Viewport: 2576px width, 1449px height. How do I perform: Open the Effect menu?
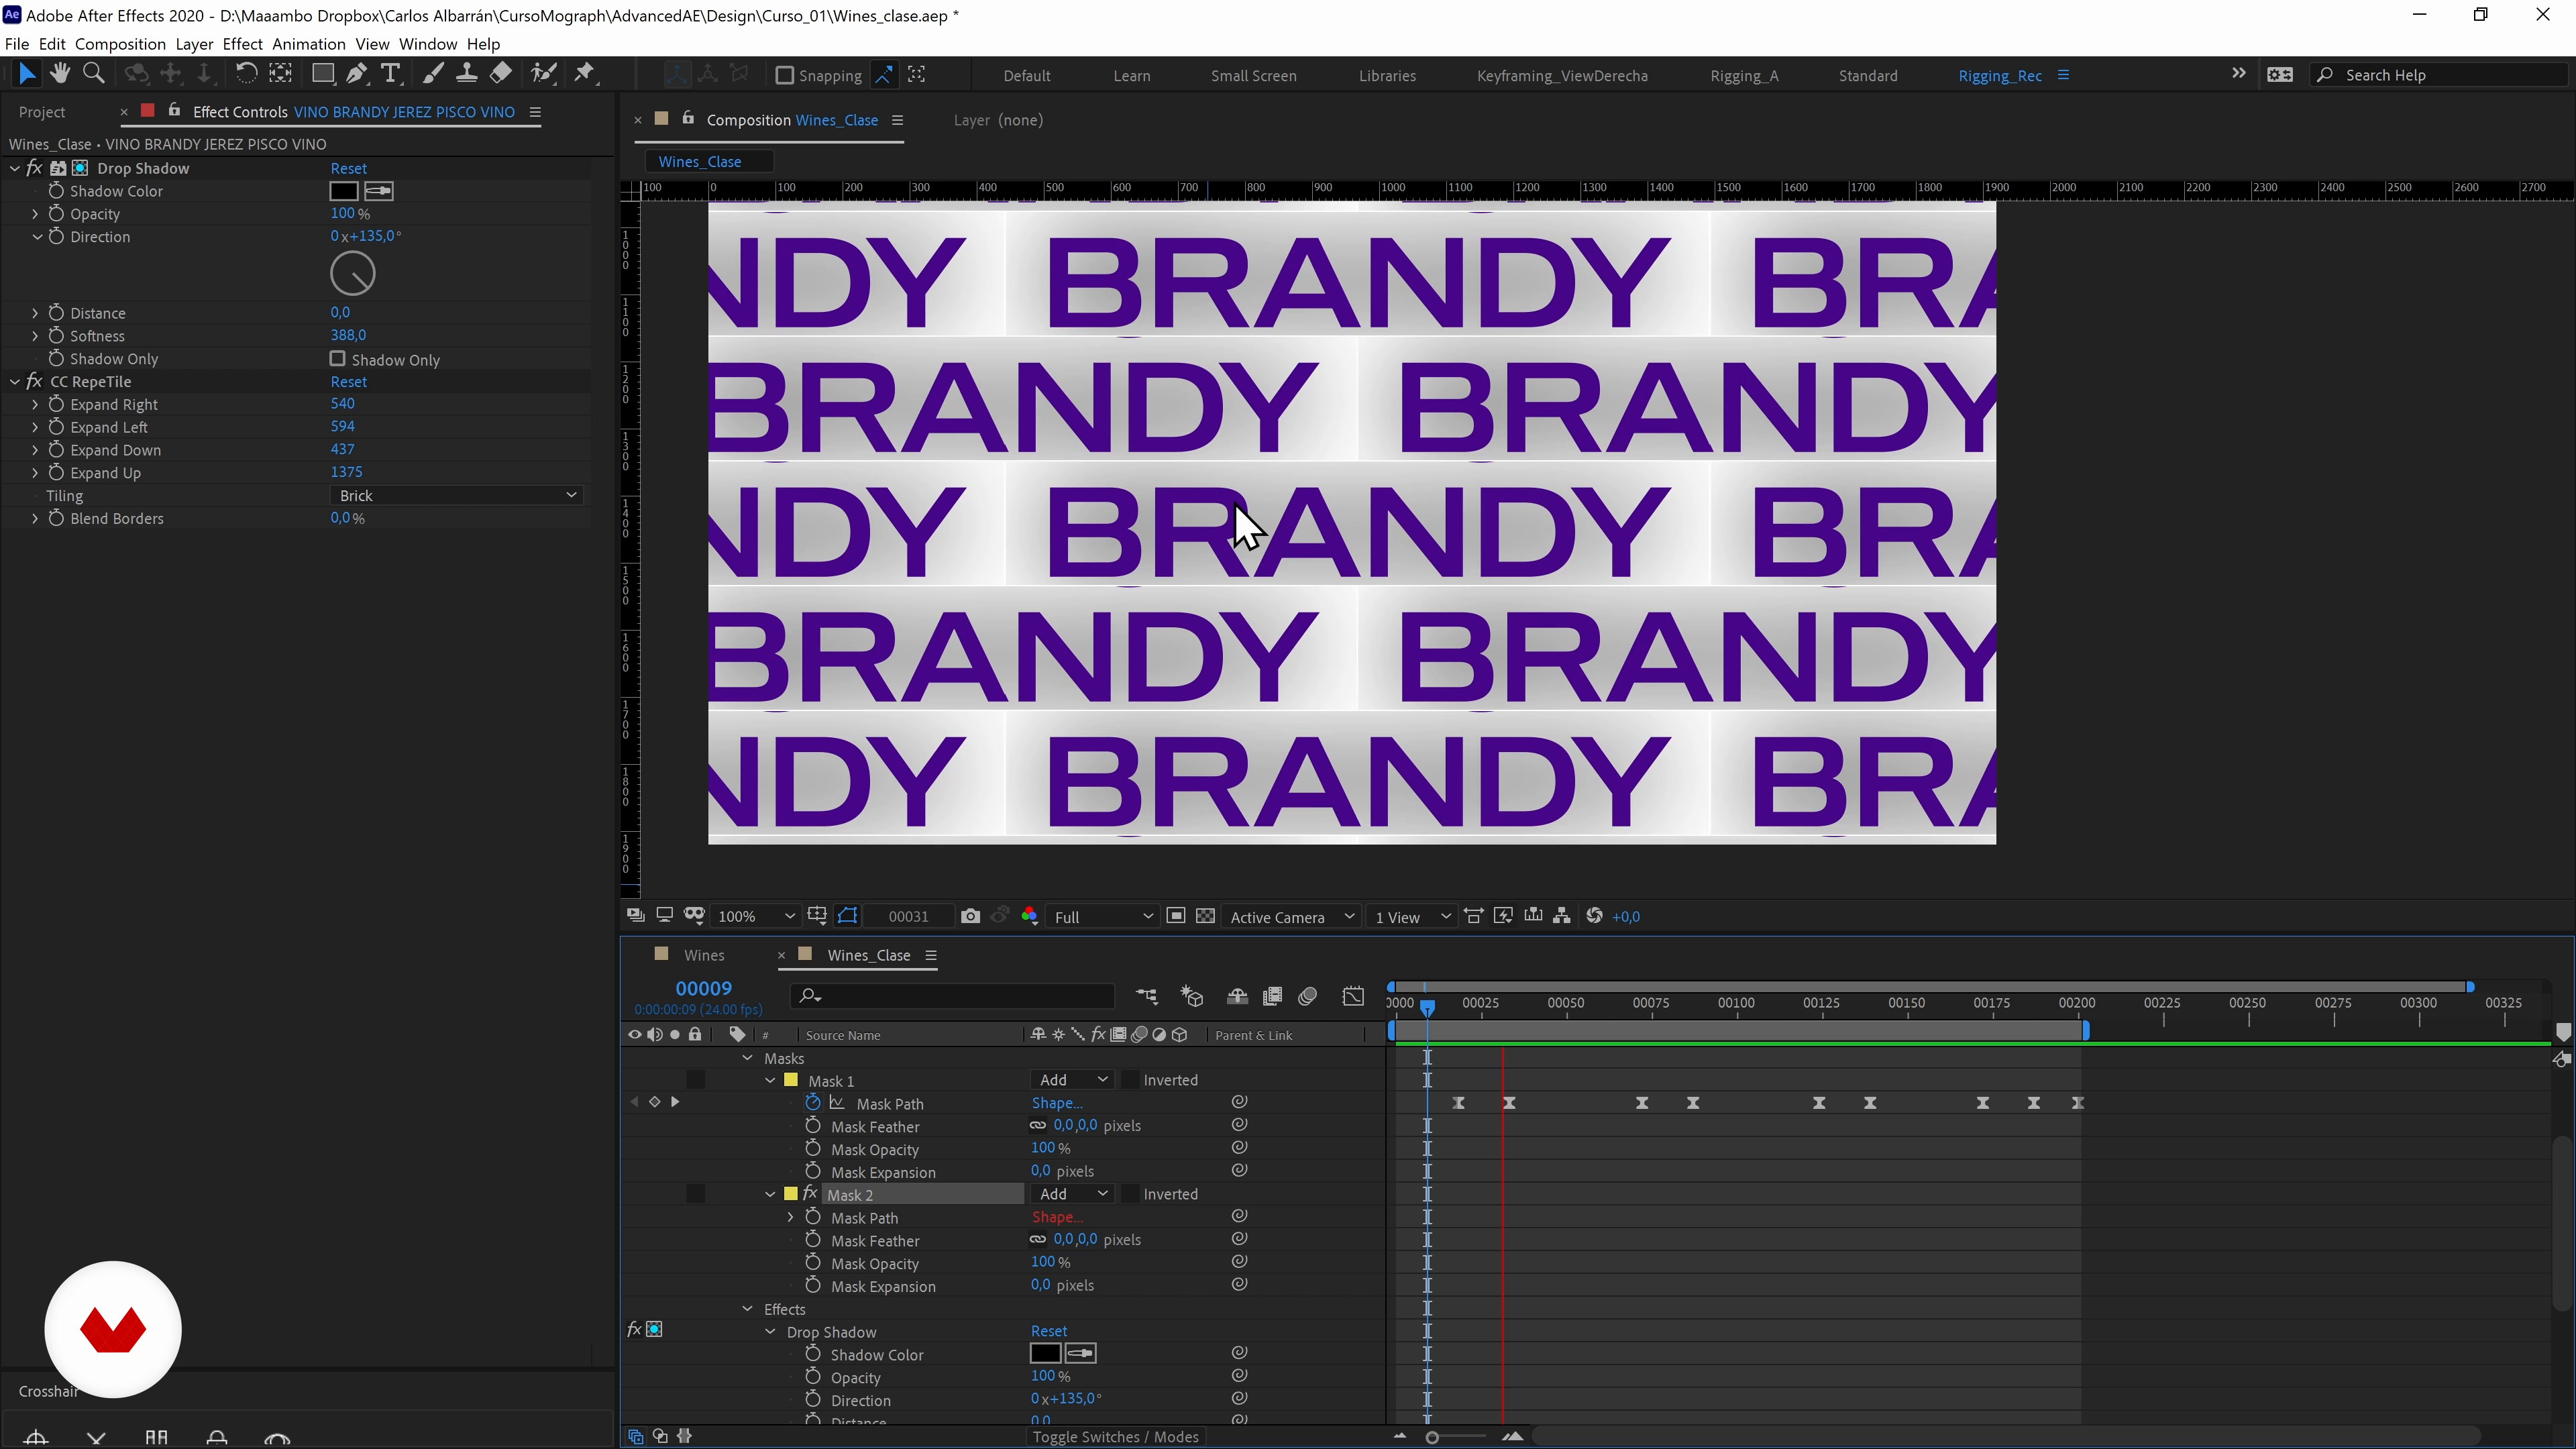[x=242, y=44]
